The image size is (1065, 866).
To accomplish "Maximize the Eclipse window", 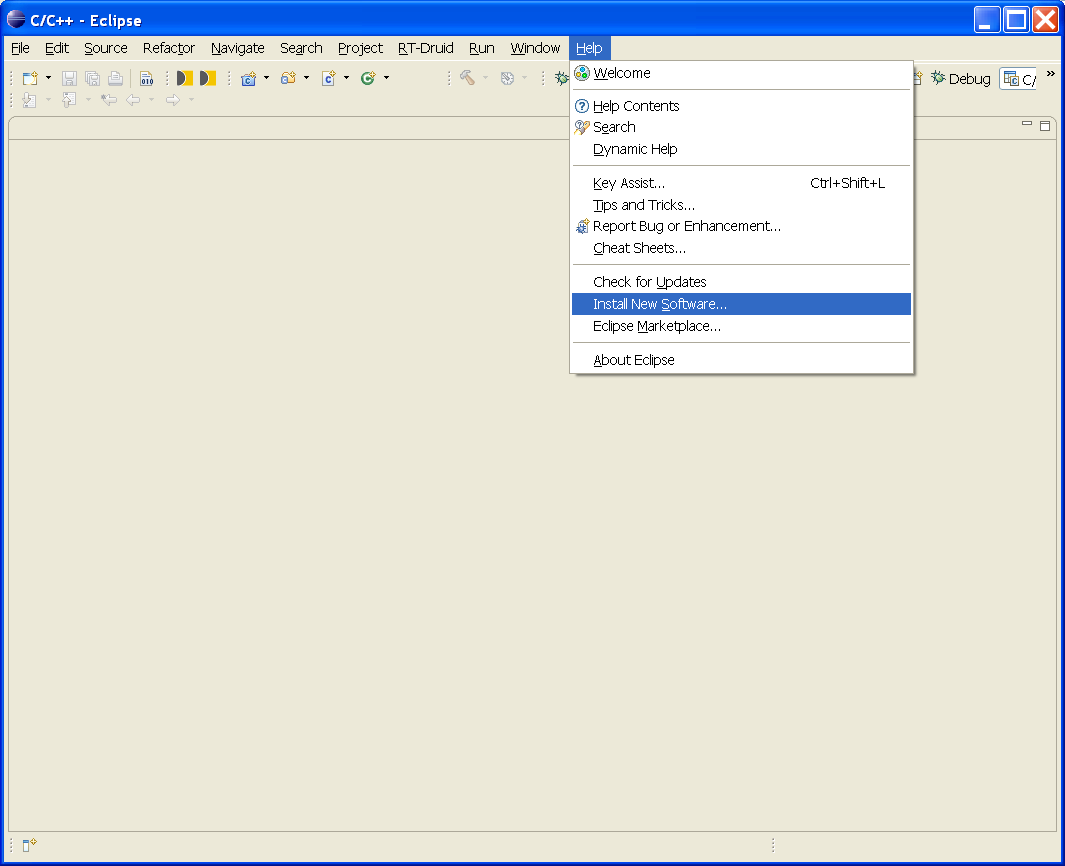I will click(x=1016, y=20).
